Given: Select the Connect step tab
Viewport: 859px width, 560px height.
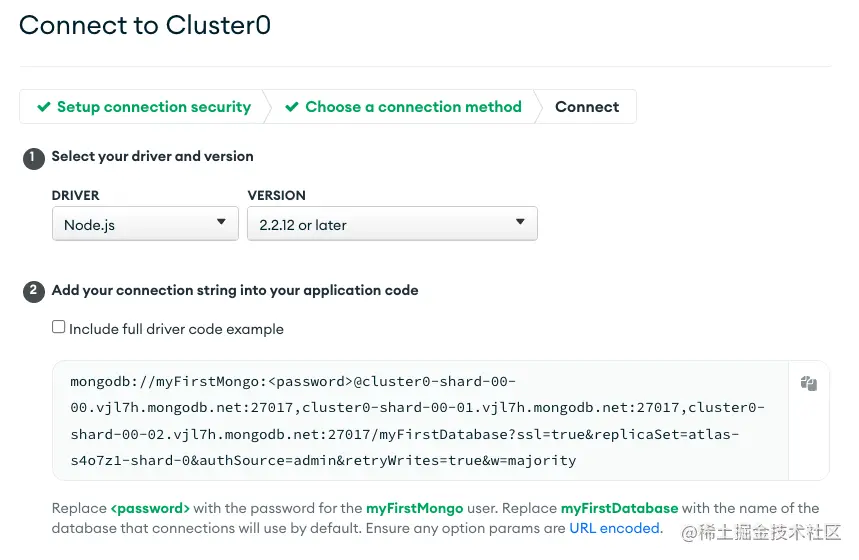Looking at the screenshot, I should pos(587,107).
